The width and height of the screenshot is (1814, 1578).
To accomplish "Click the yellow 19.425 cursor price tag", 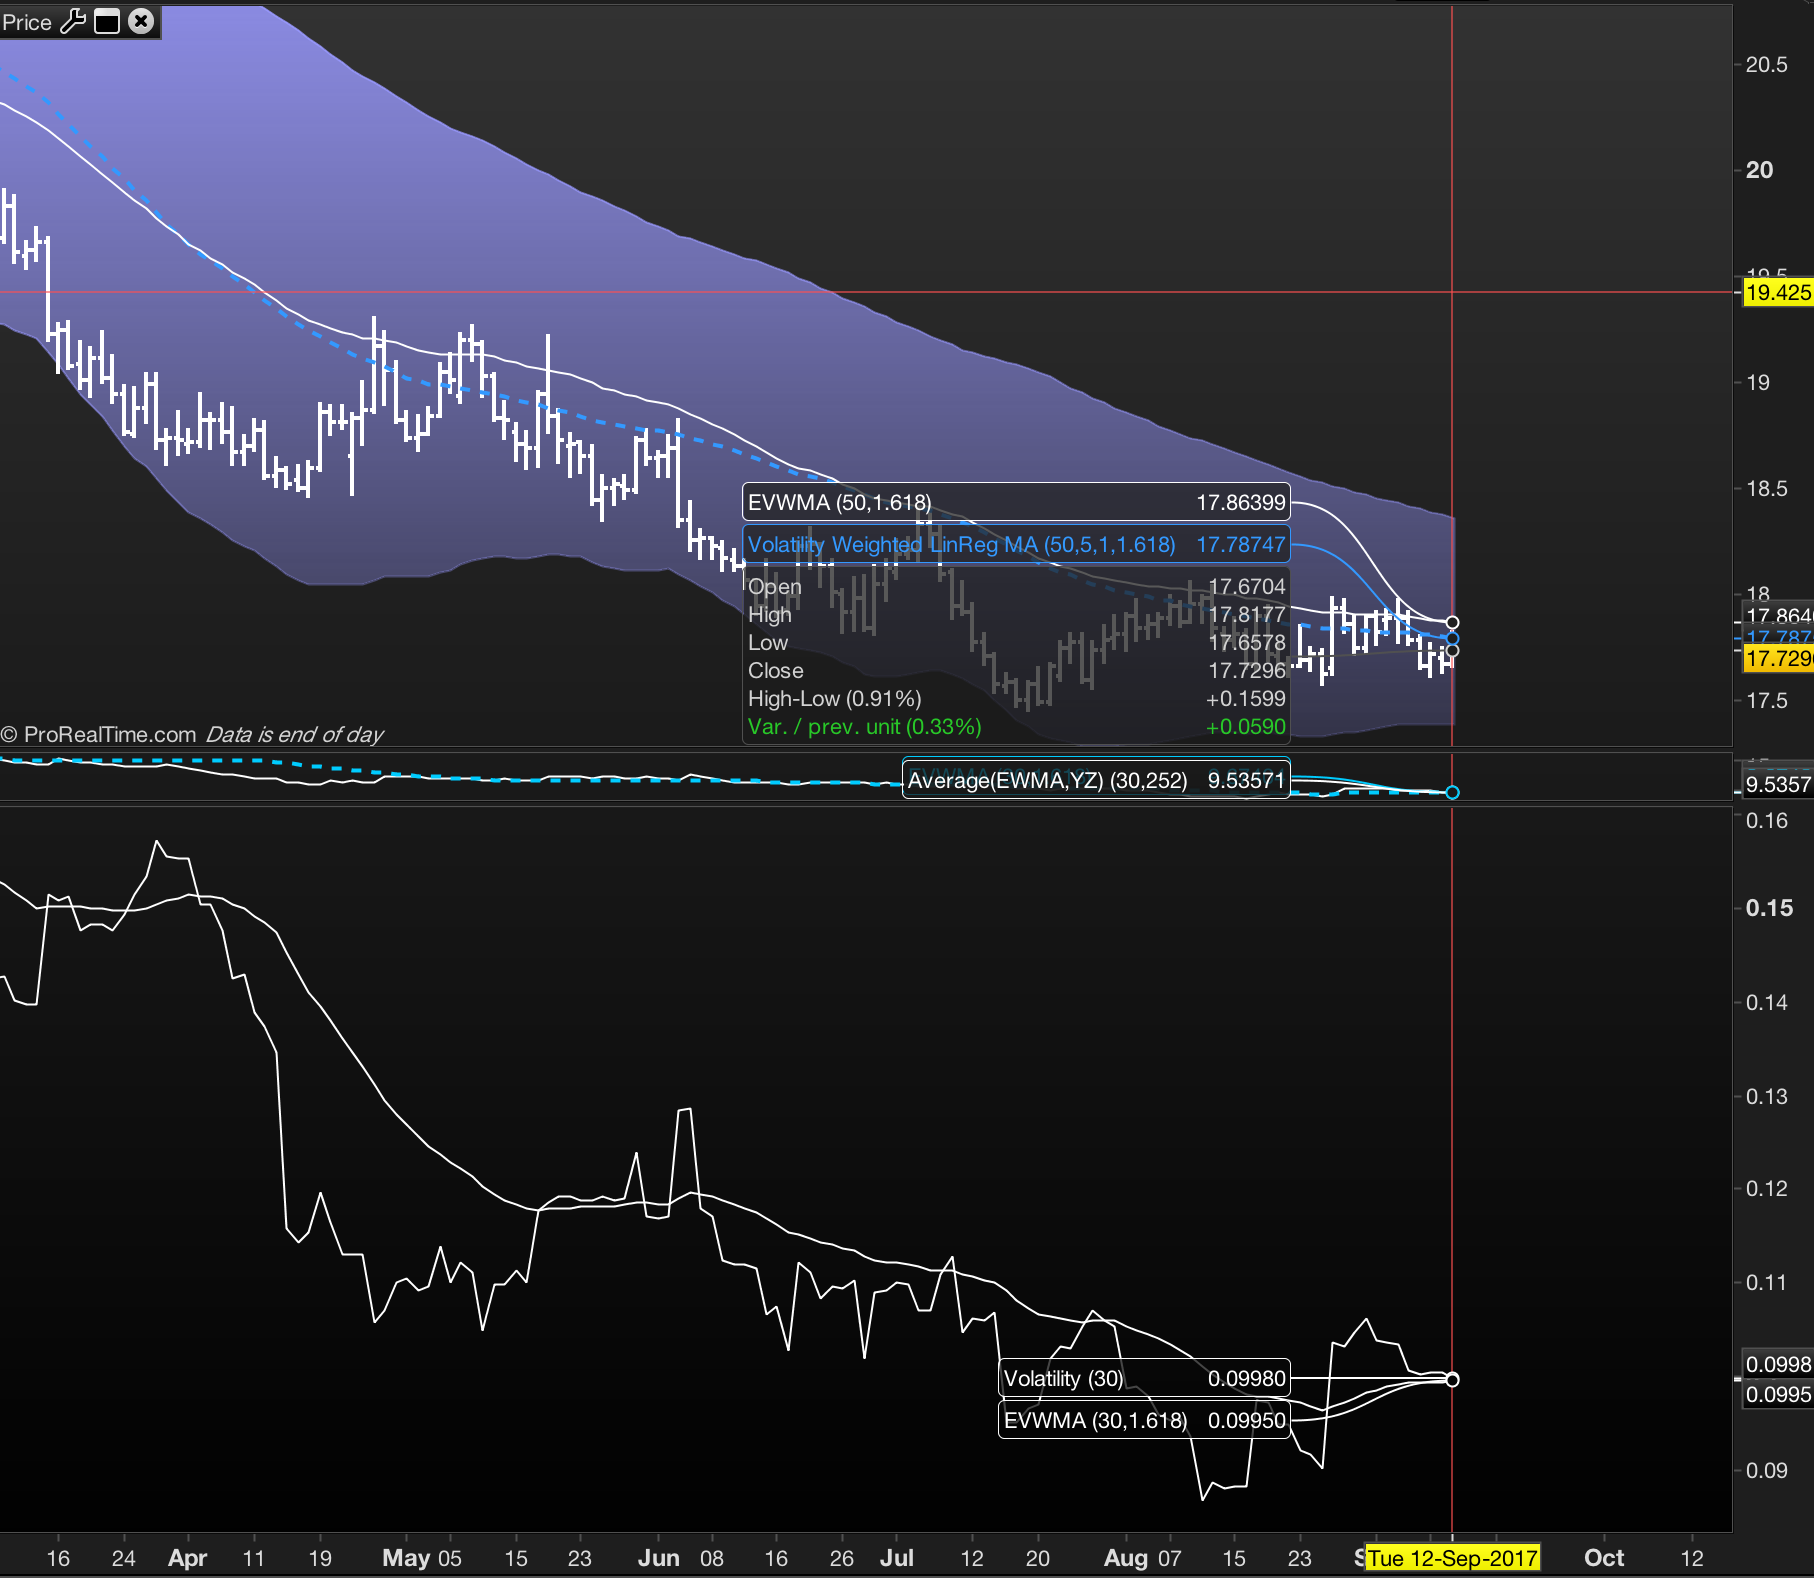I will coord(1778,293).
